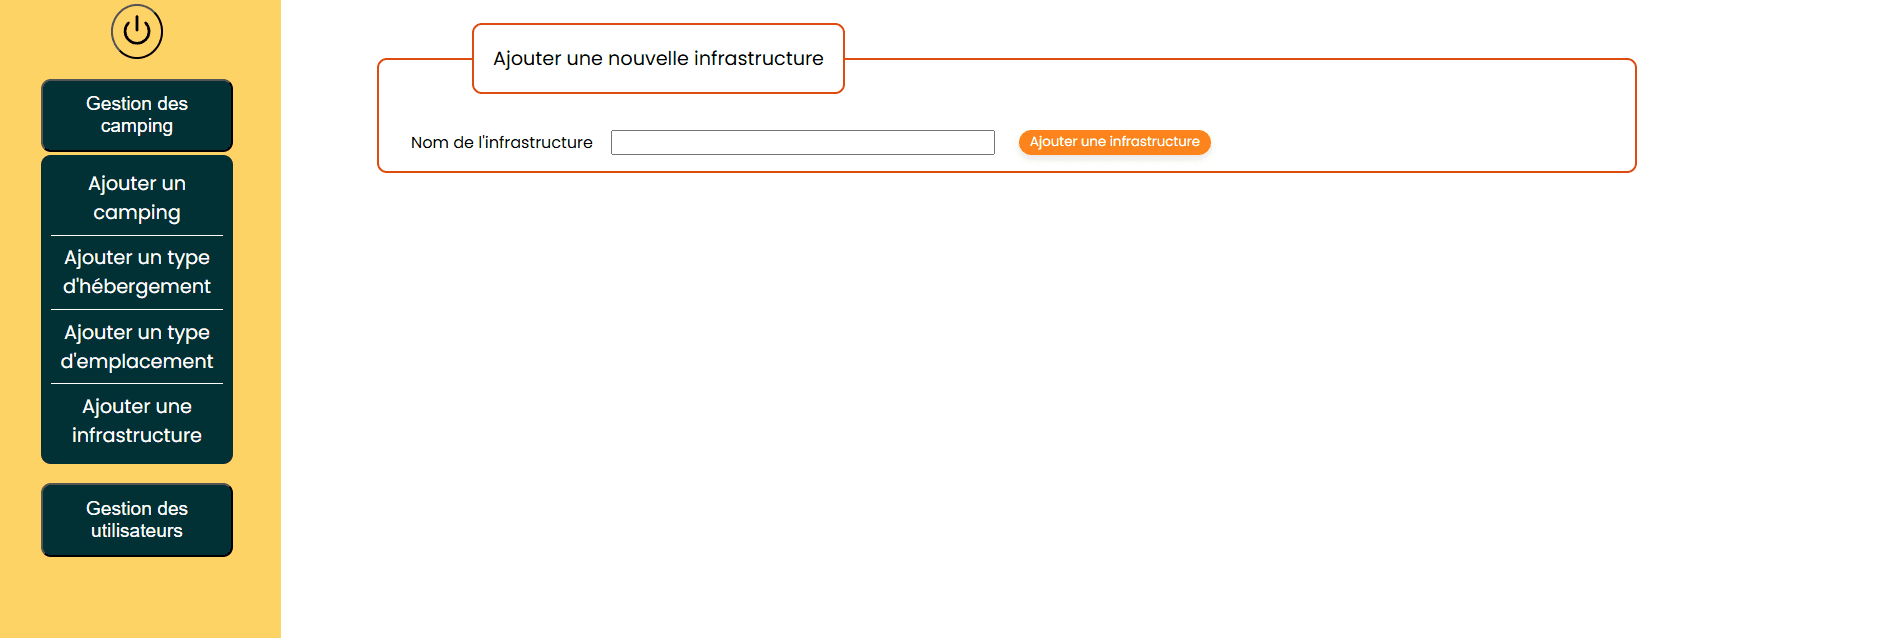Open user management from the sidebar
The height and width of the screenshot is (638, 1904).
137,520
